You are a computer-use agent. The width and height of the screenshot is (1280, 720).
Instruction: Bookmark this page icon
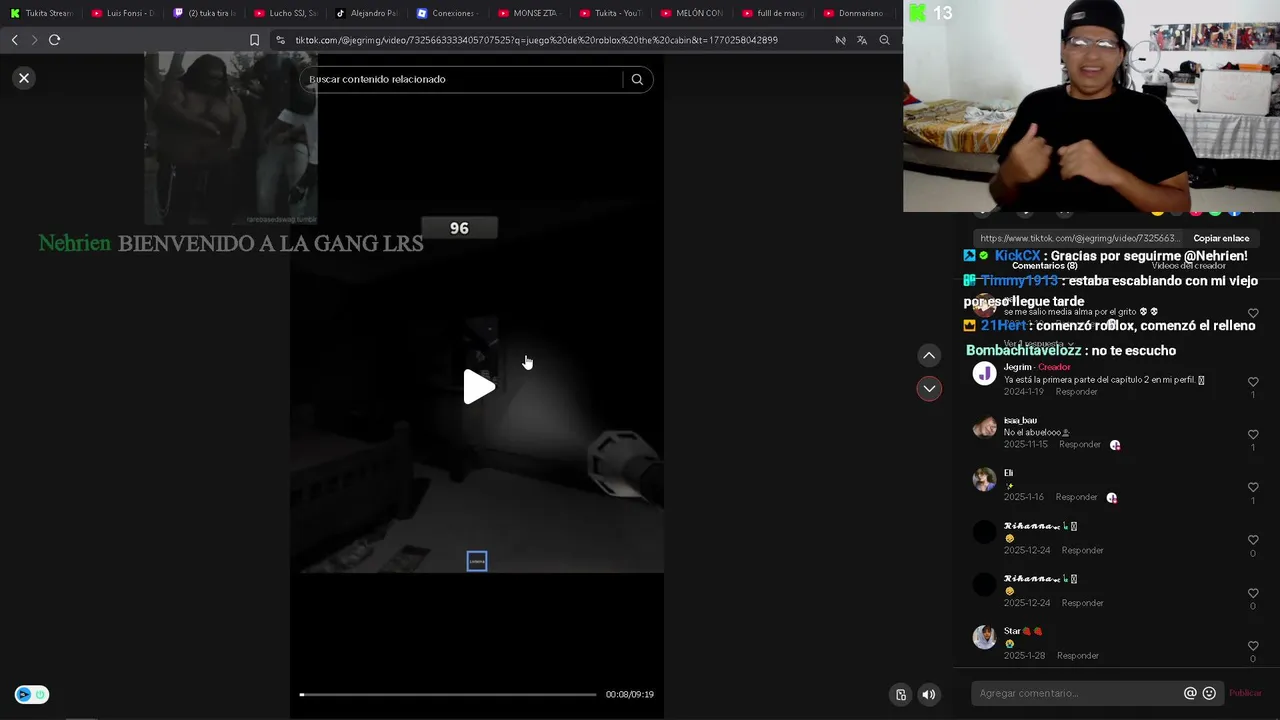point(254,40)
